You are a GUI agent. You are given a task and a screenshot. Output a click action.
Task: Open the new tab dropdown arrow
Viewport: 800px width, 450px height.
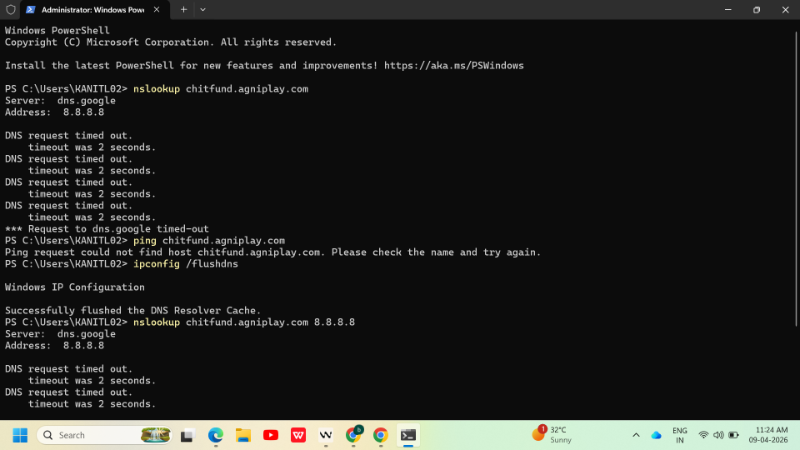tap(203, 9)
